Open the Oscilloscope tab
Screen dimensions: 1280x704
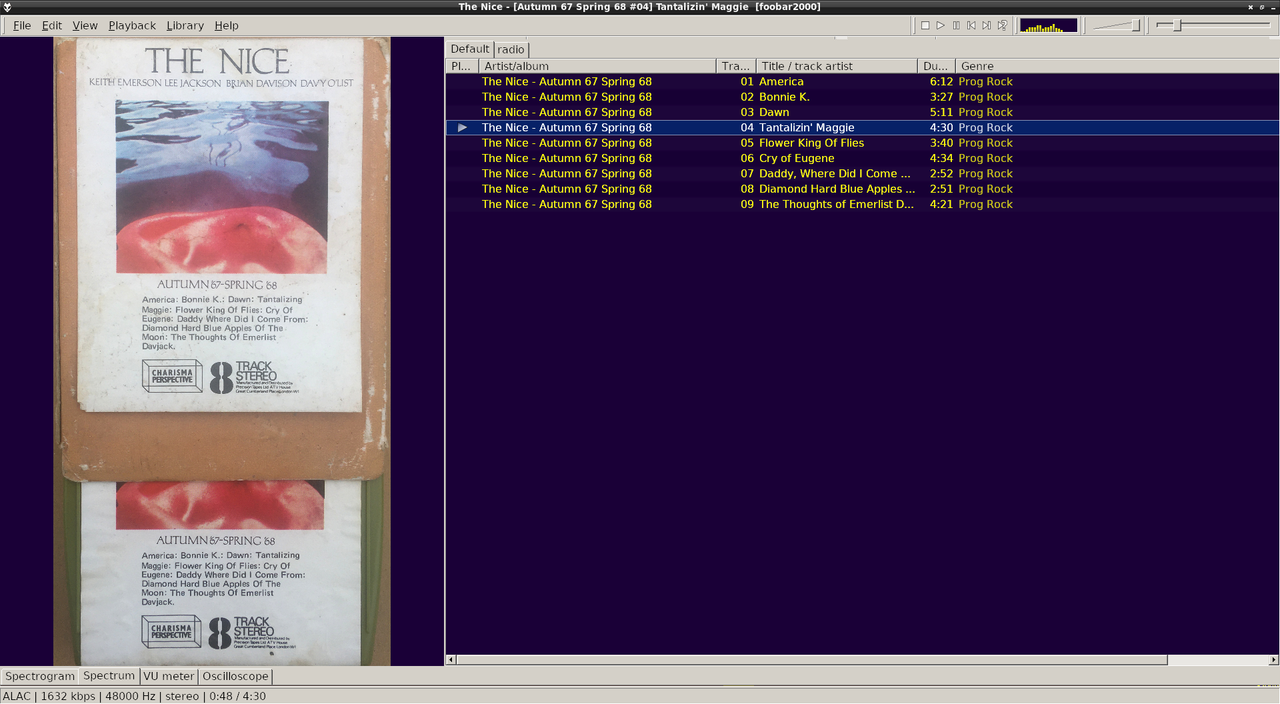pyautogui.click(x=235, y=676)
